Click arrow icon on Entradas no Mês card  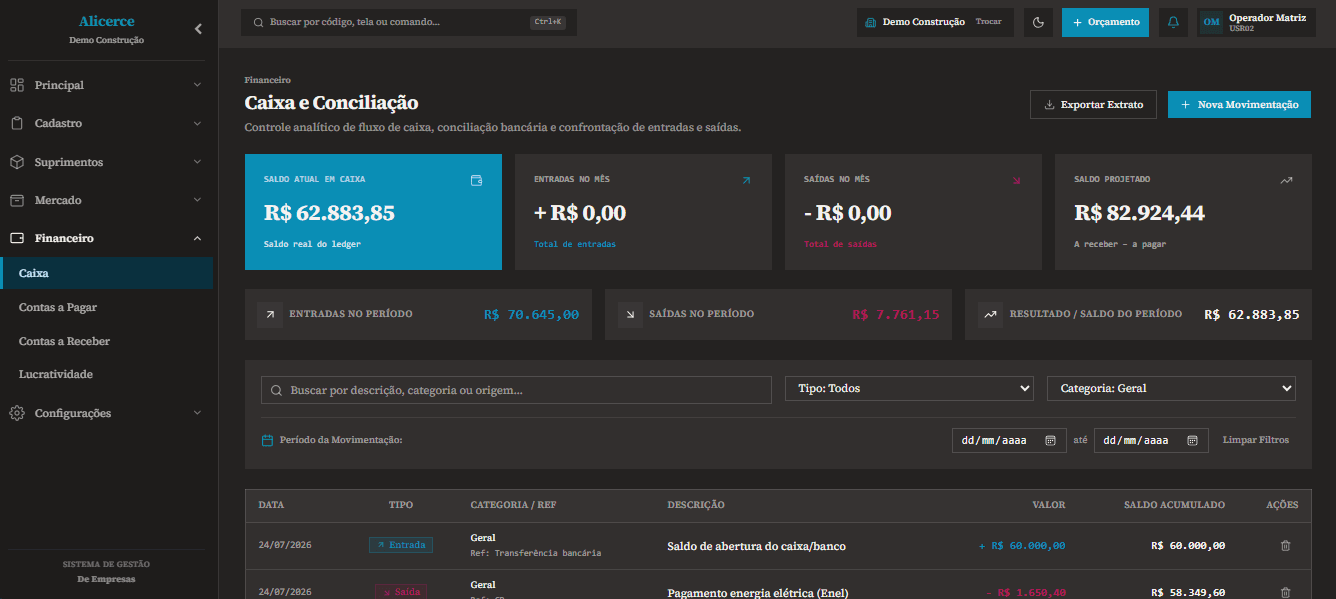click(x=745, y=180)
